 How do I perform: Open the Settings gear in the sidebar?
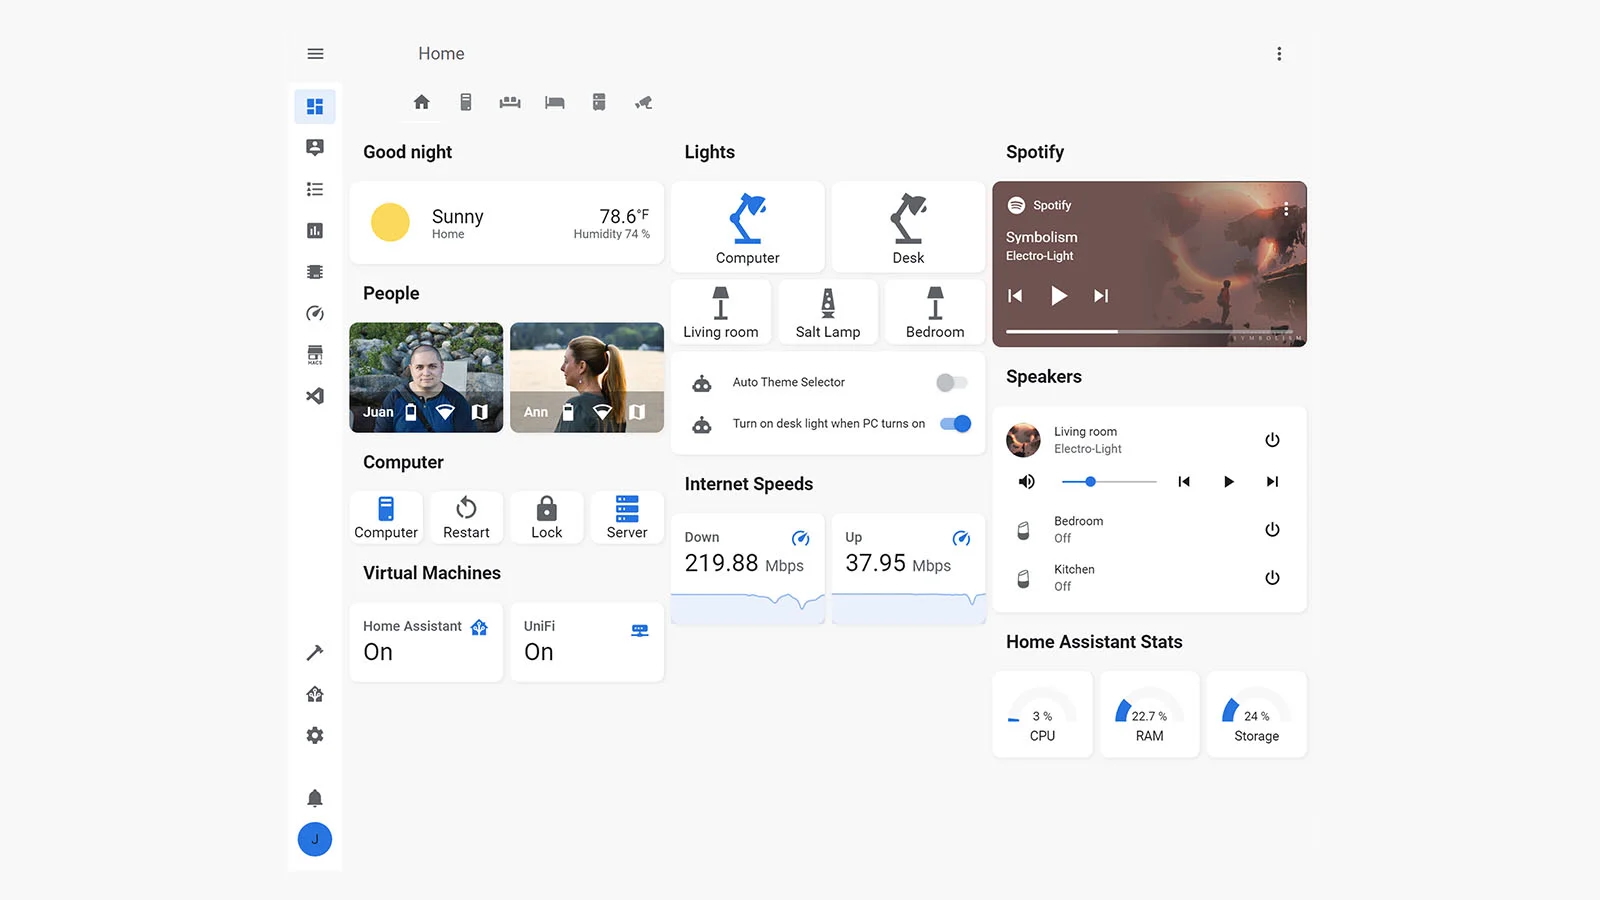(x=315, y=735)
